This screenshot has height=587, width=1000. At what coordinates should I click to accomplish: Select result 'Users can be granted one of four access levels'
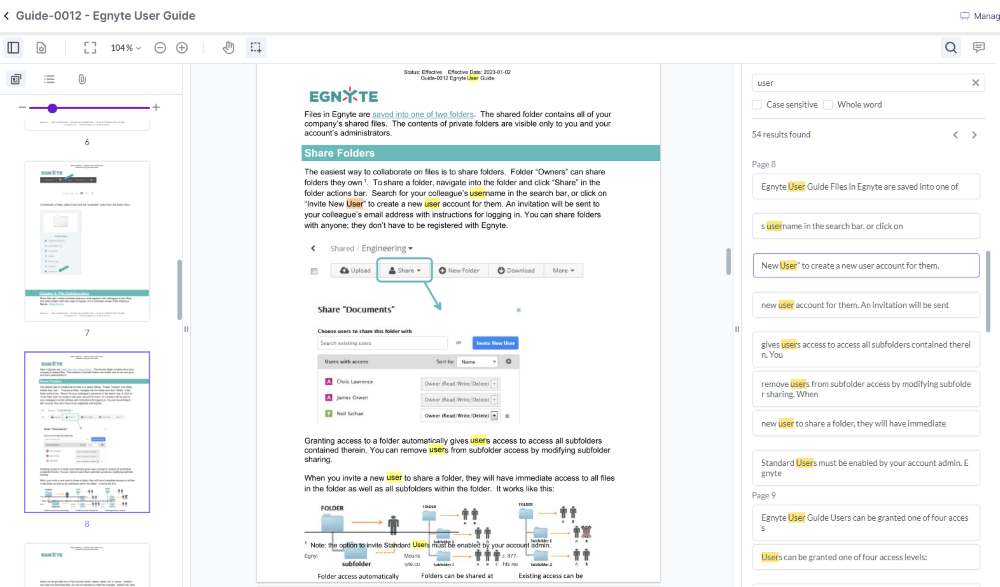[866, 558]
